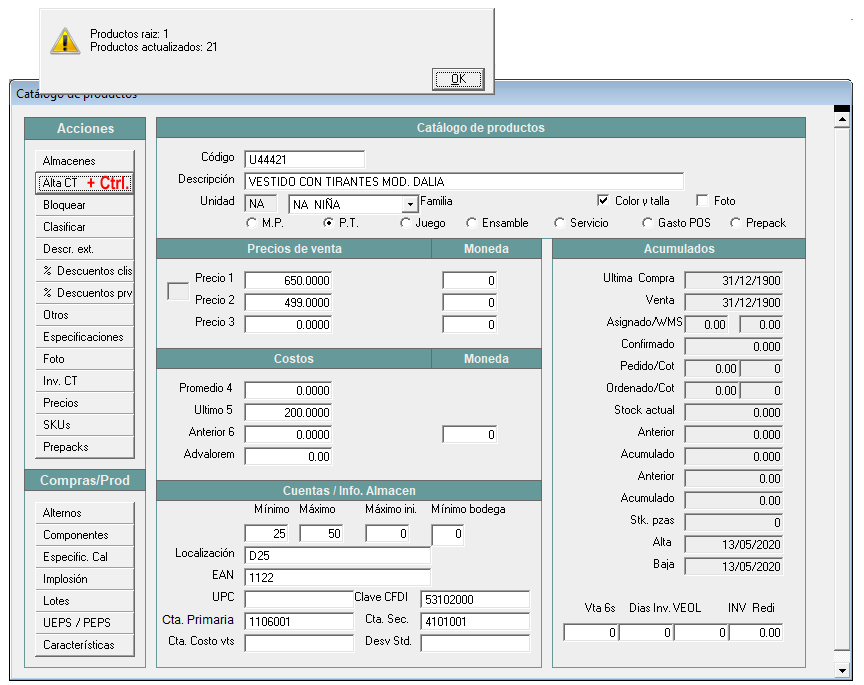Click the Precio 3 field

click(288, 325)
